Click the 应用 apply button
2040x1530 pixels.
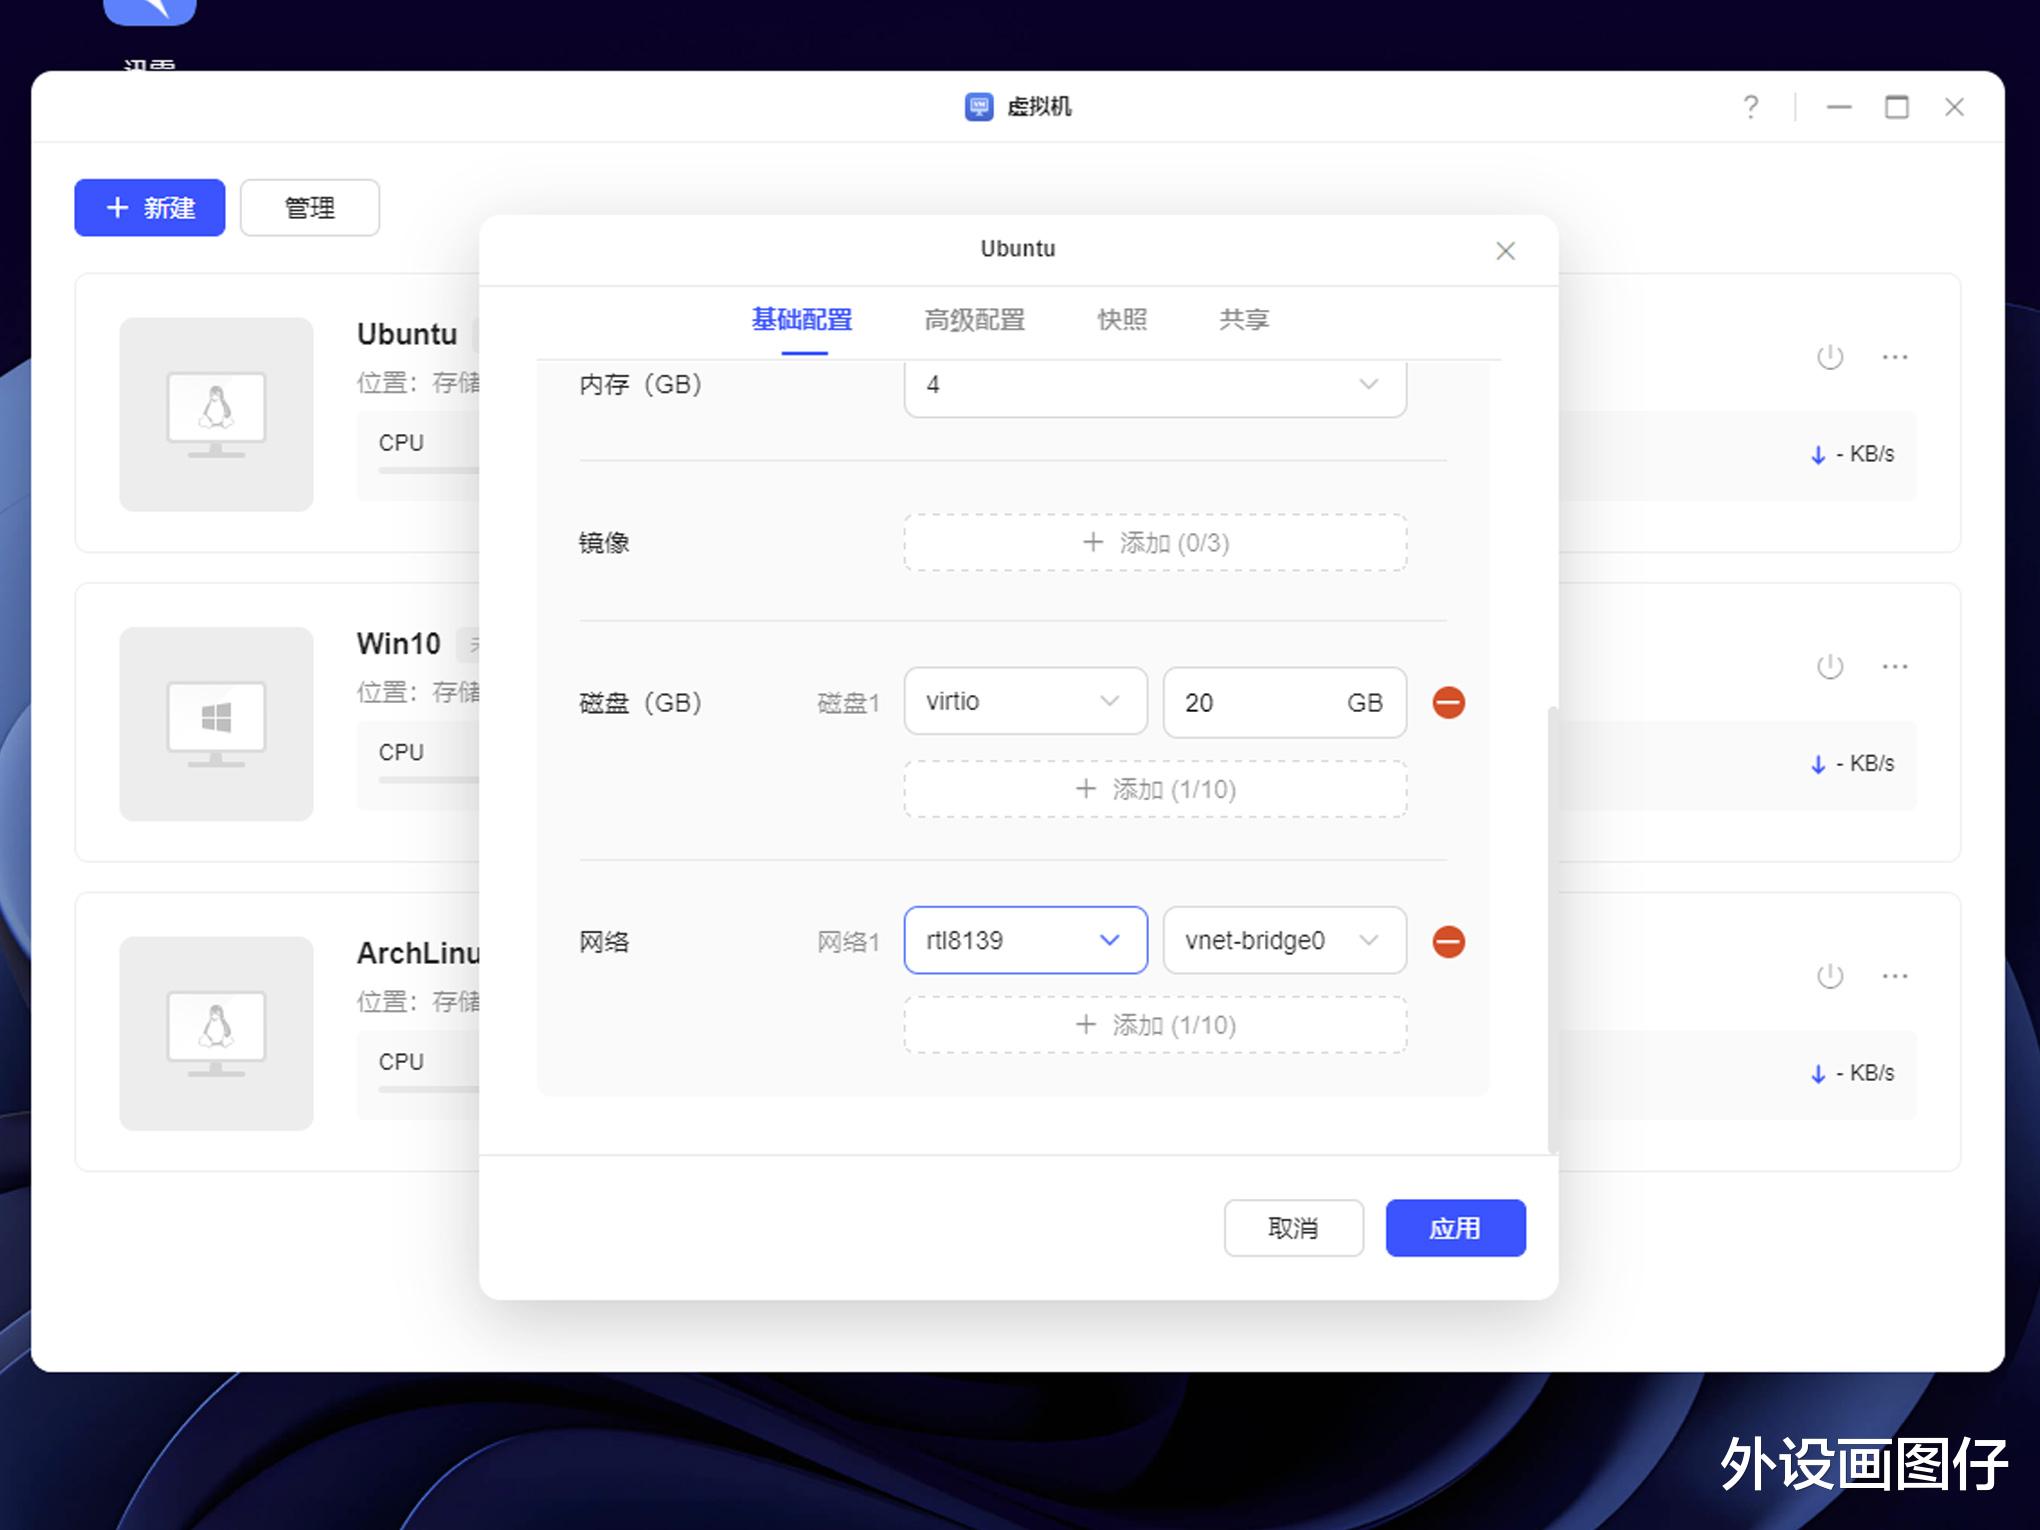[x=1454, y=1228]
